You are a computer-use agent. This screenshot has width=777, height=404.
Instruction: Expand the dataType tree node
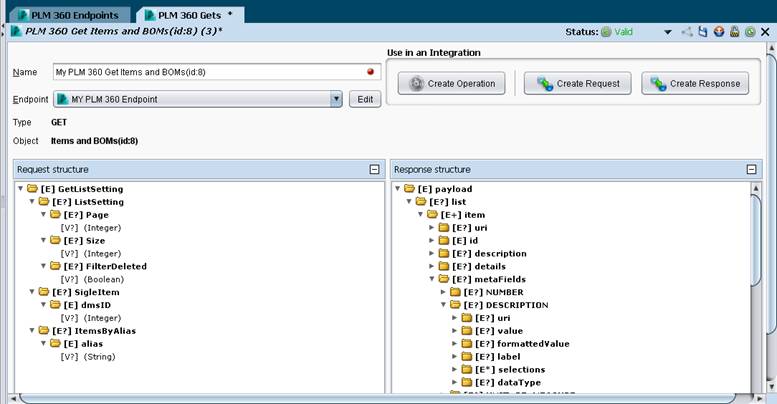[x=454, y=382]
